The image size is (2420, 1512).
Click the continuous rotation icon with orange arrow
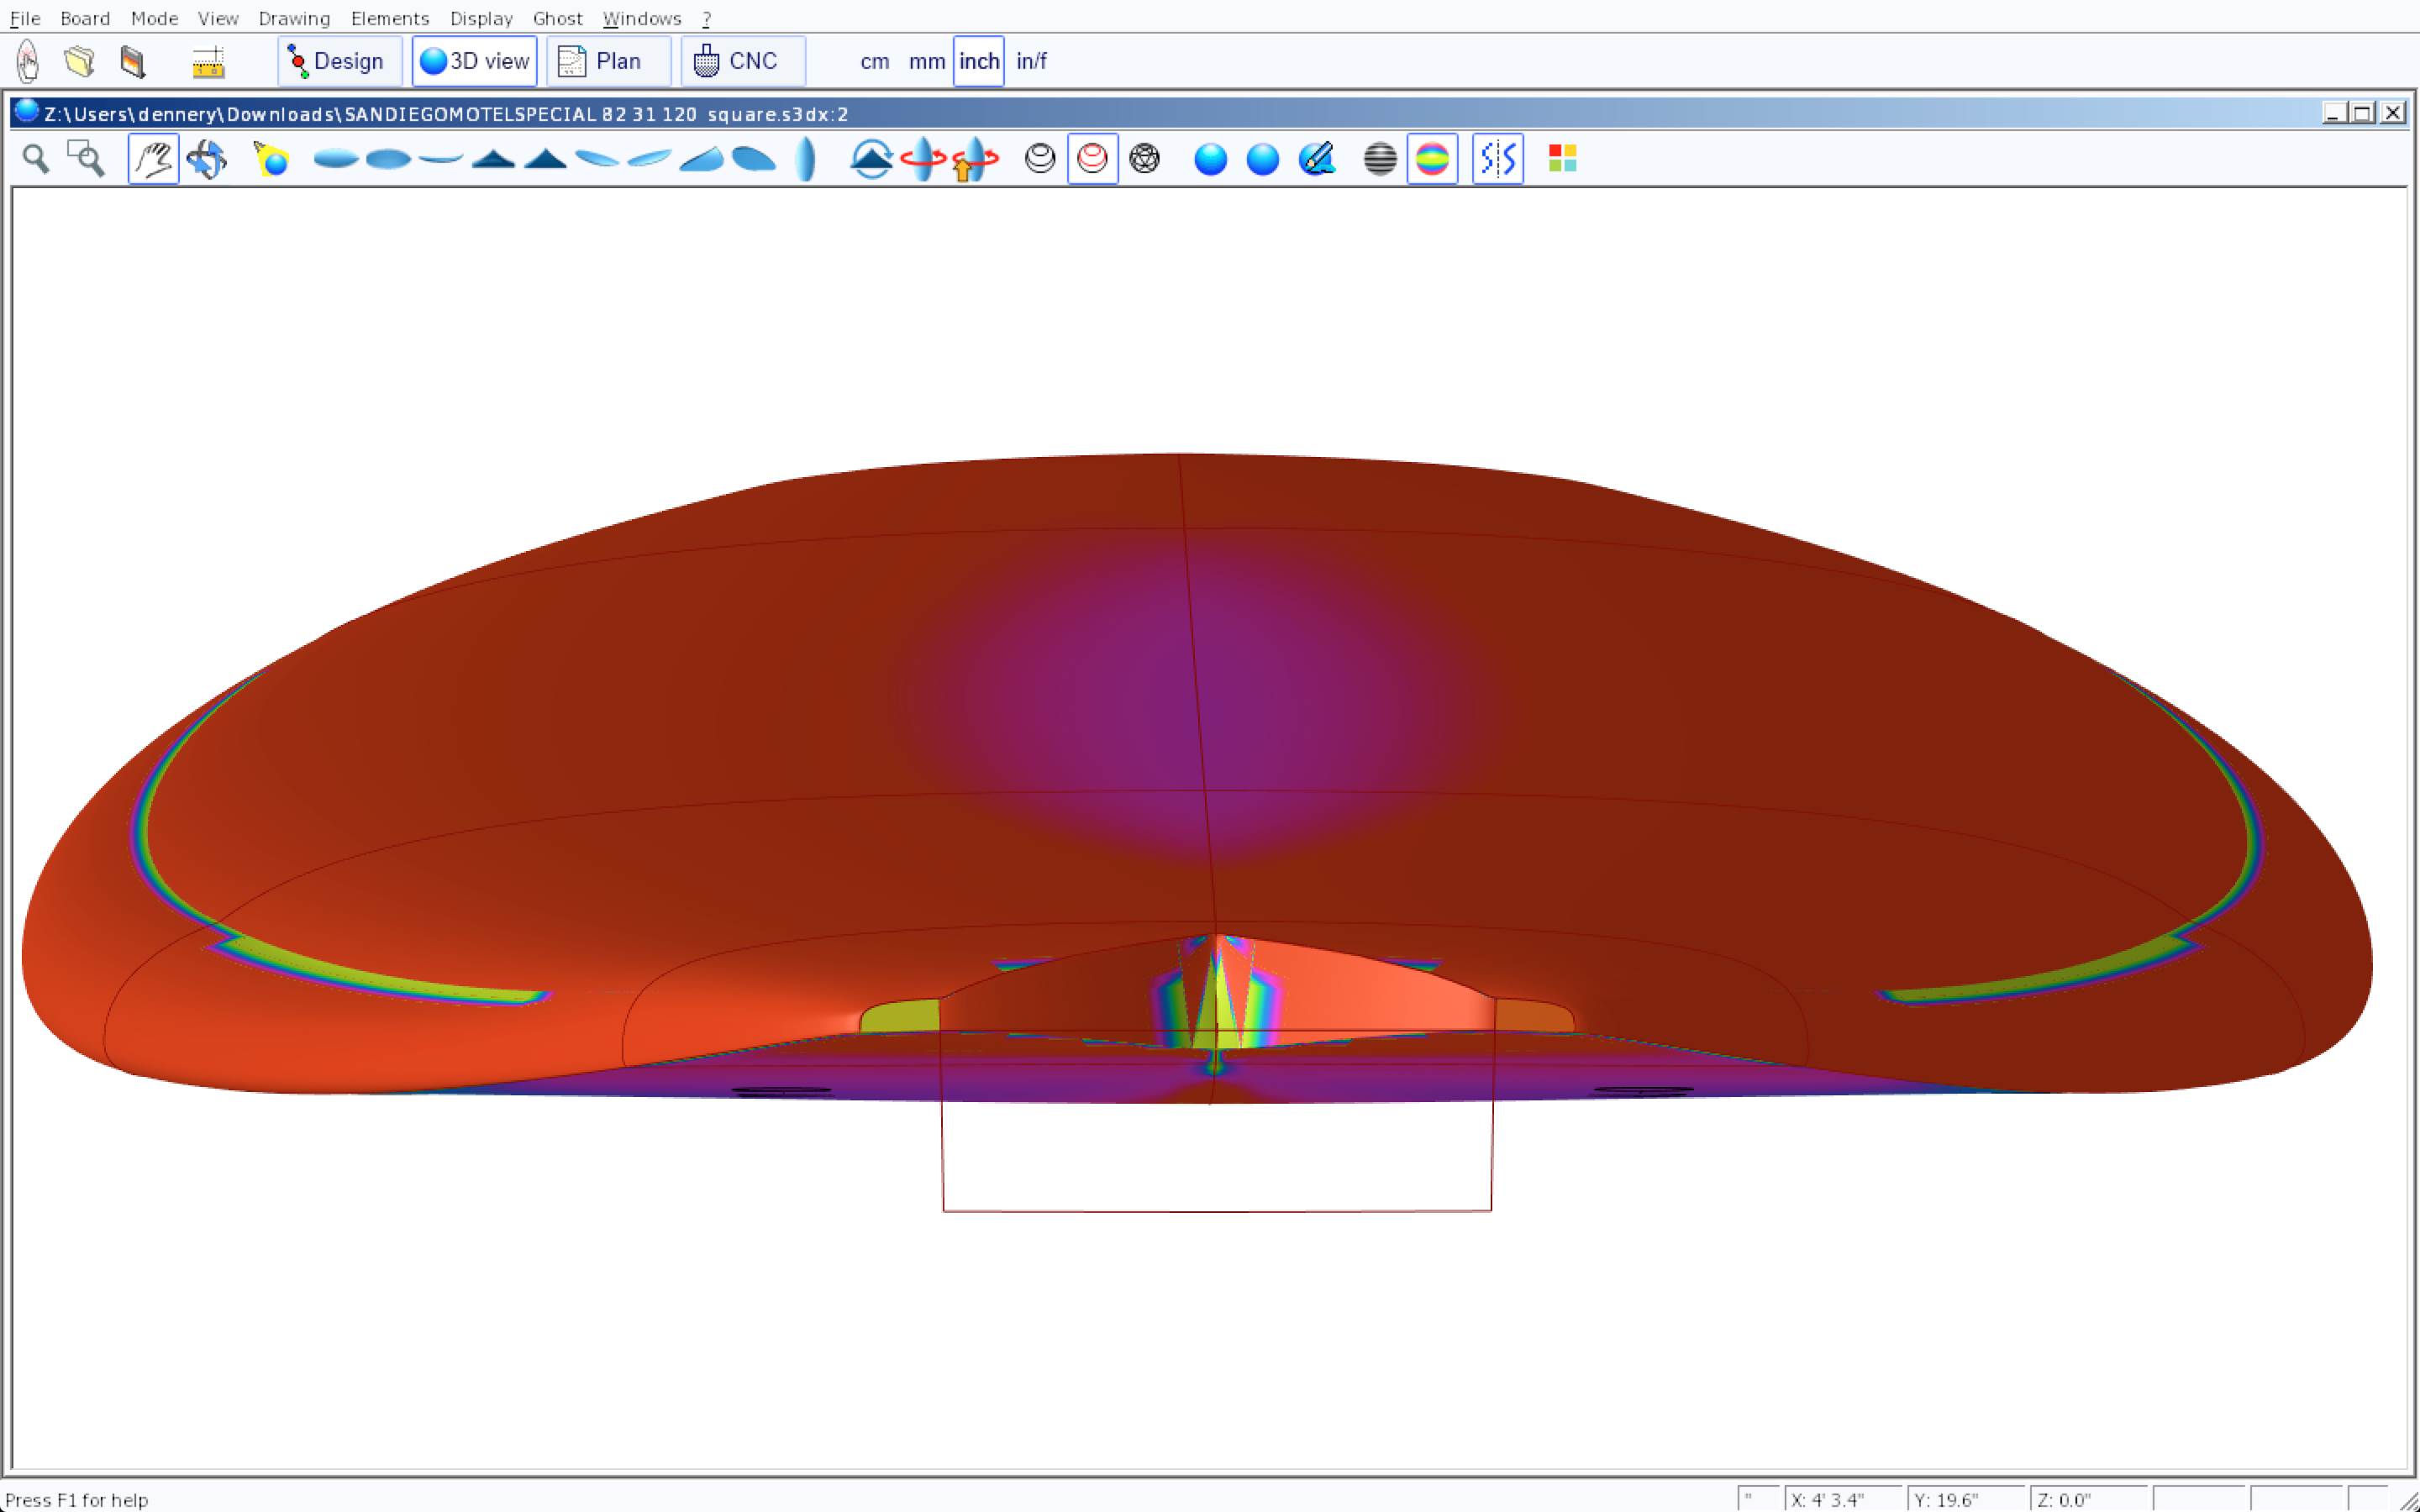point(974,159)
